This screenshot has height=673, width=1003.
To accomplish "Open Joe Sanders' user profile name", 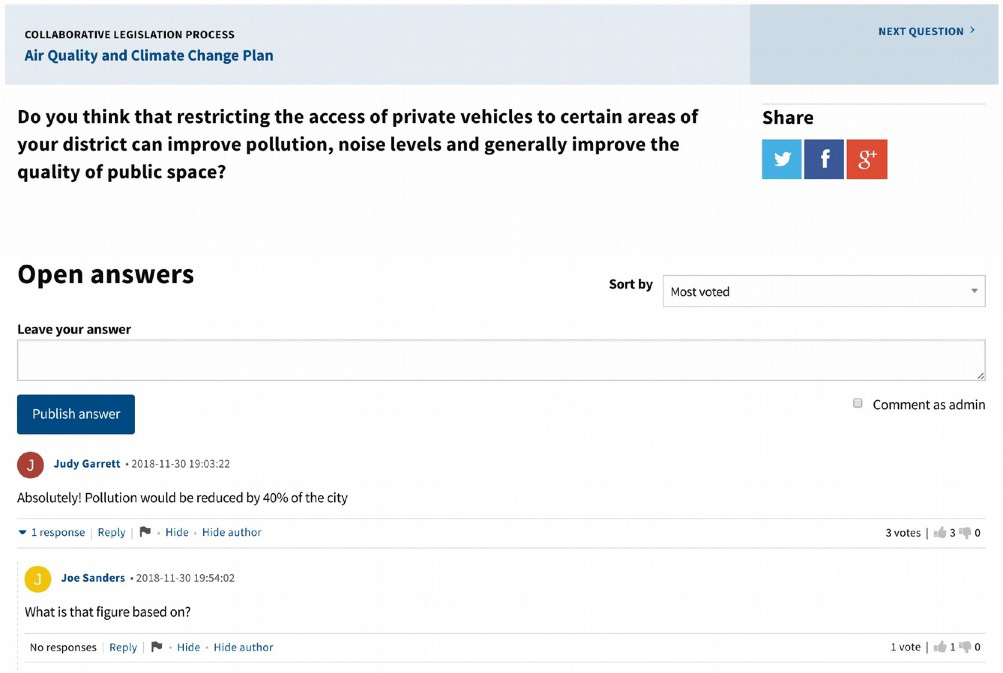I will 93,578.
